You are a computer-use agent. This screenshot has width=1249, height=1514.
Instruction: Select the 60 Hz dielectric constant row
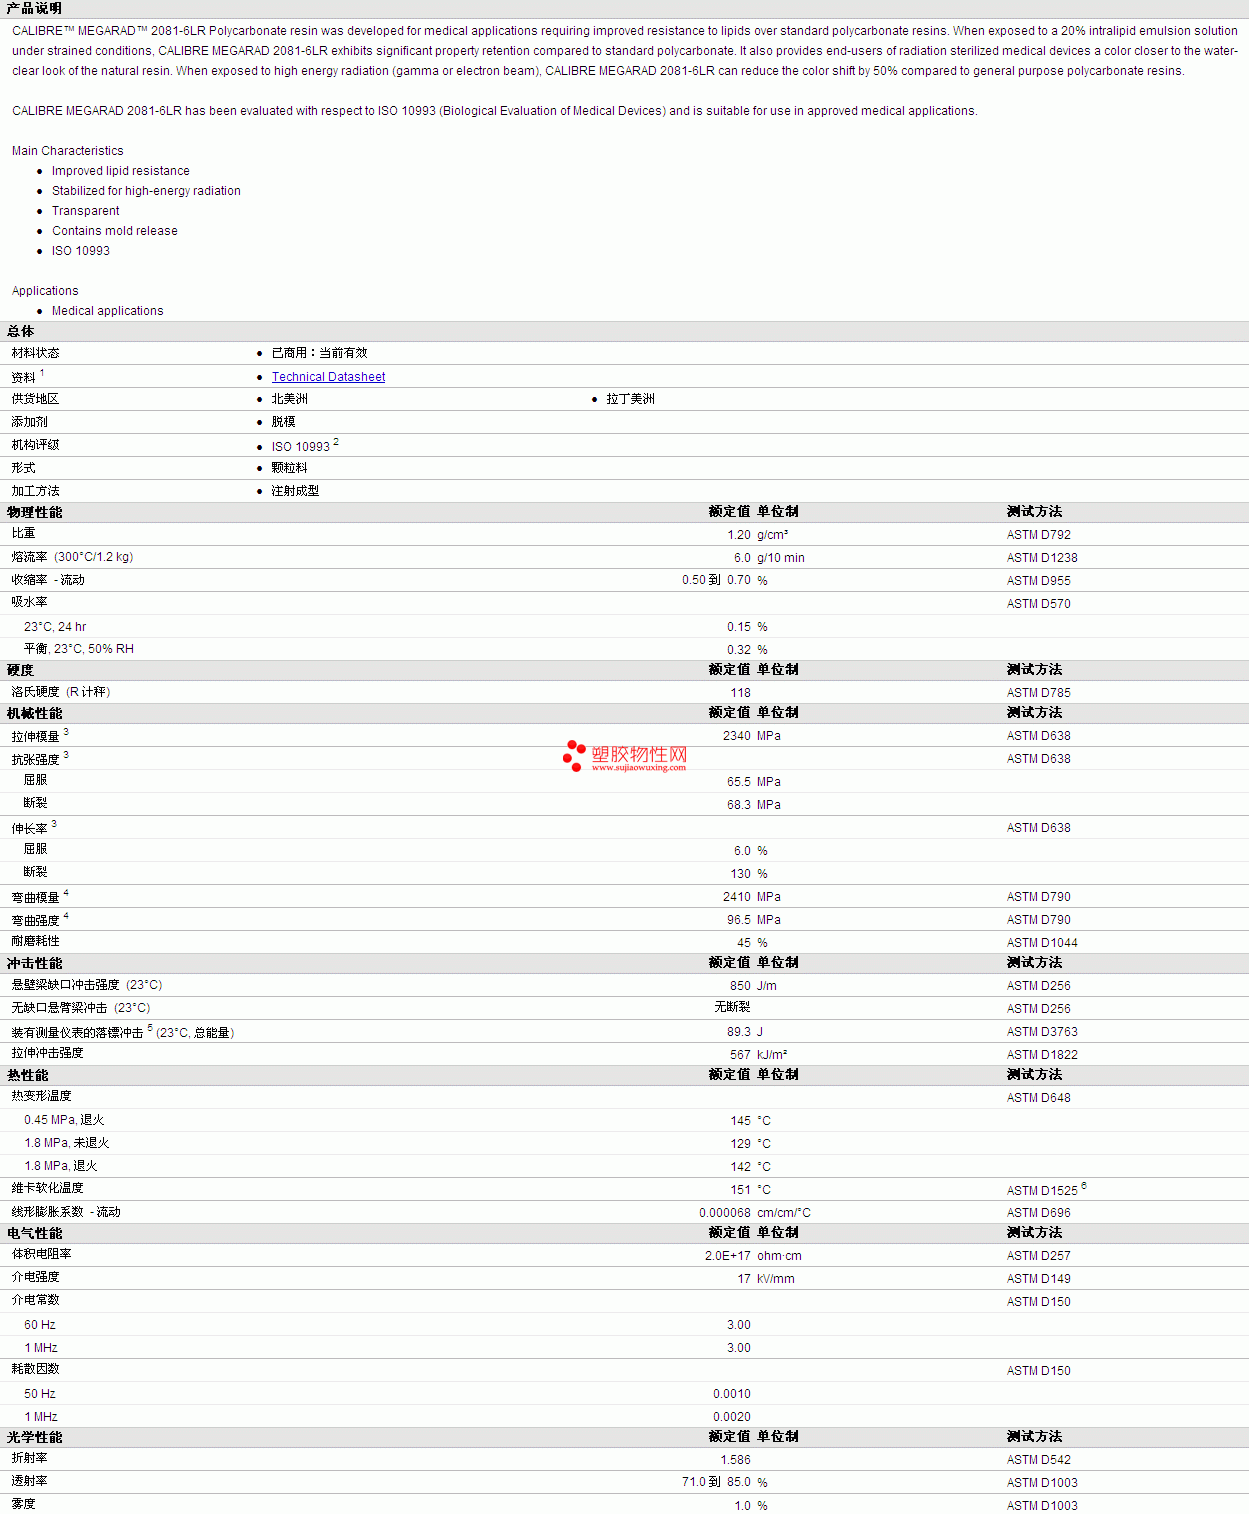coord(624,1325)
